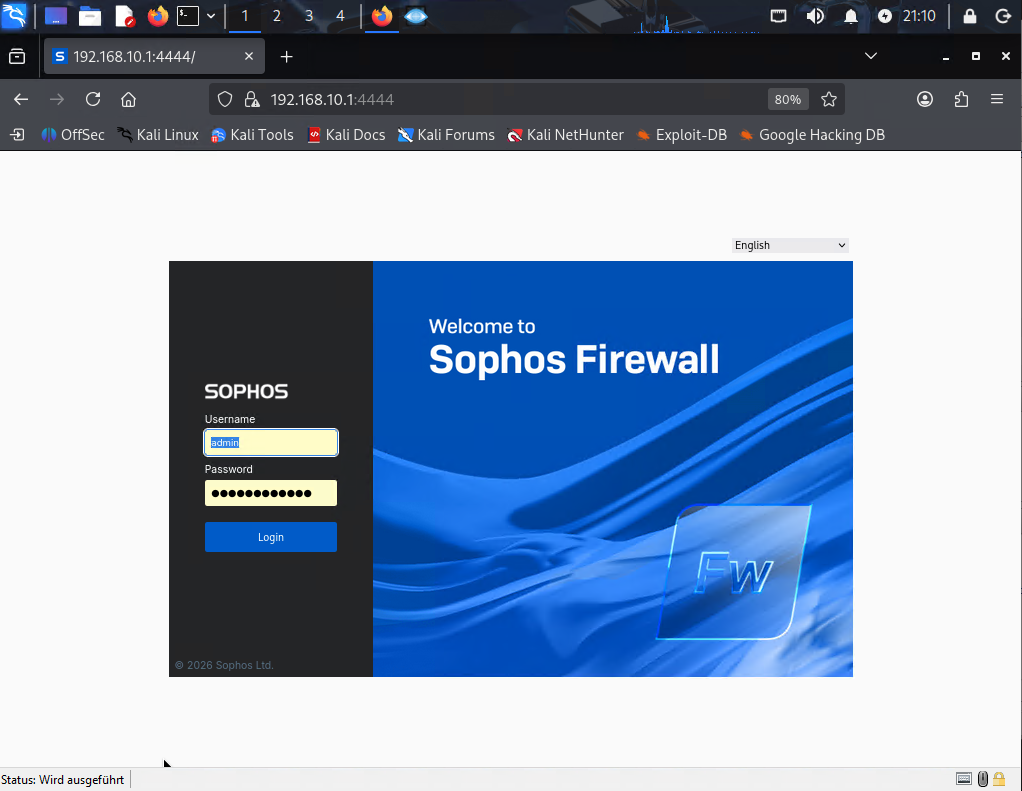Expand the English language dropdown
This screenshot has width=1022, height=791.
790,245
